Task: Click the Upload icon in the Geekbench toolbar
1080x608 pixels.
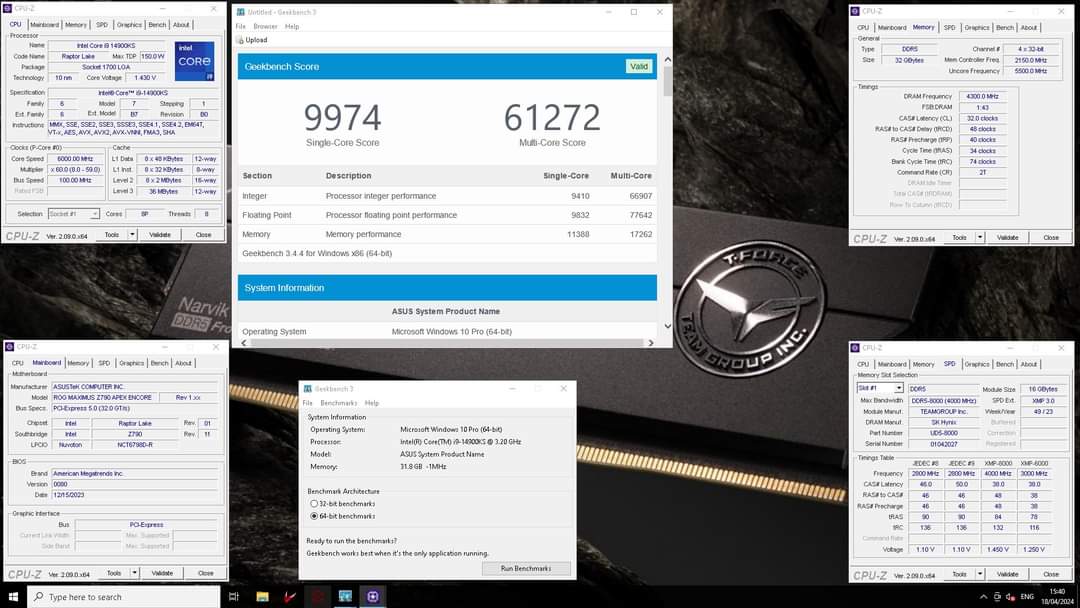Action: pos(240,40)
